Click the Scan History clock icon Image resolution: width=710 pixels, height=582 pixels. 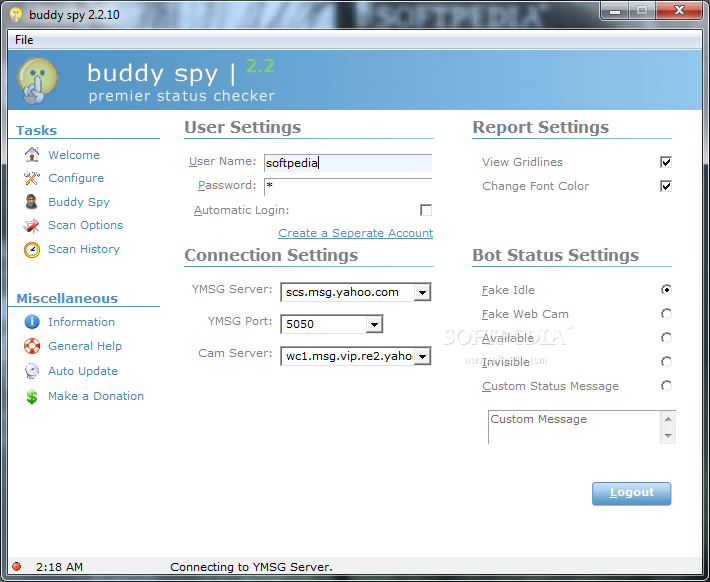[x=32, y=249]
